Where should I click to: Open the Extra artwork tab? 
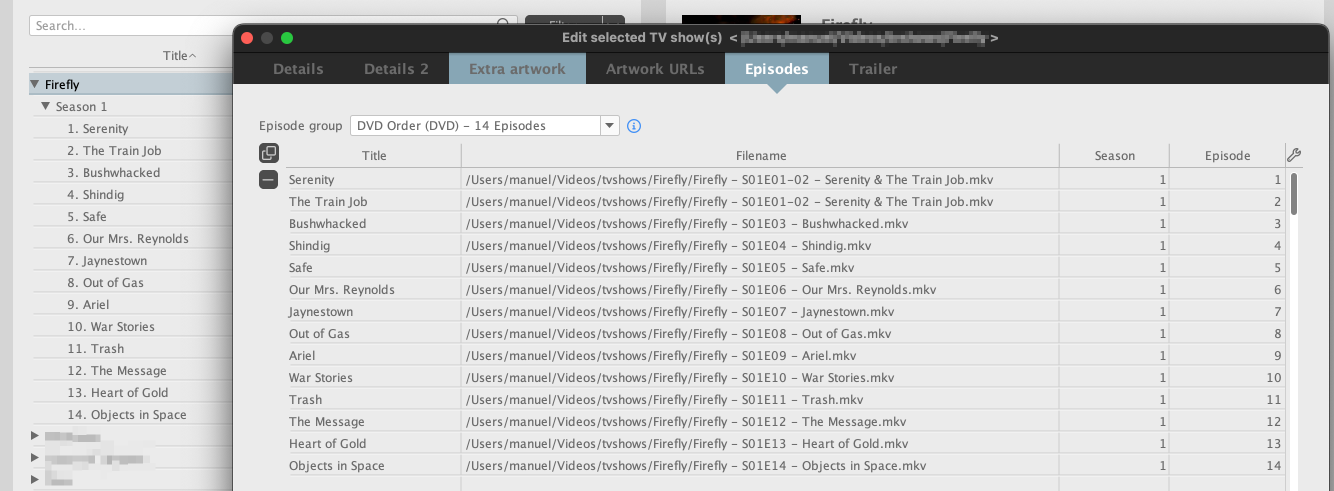point(517,69)
